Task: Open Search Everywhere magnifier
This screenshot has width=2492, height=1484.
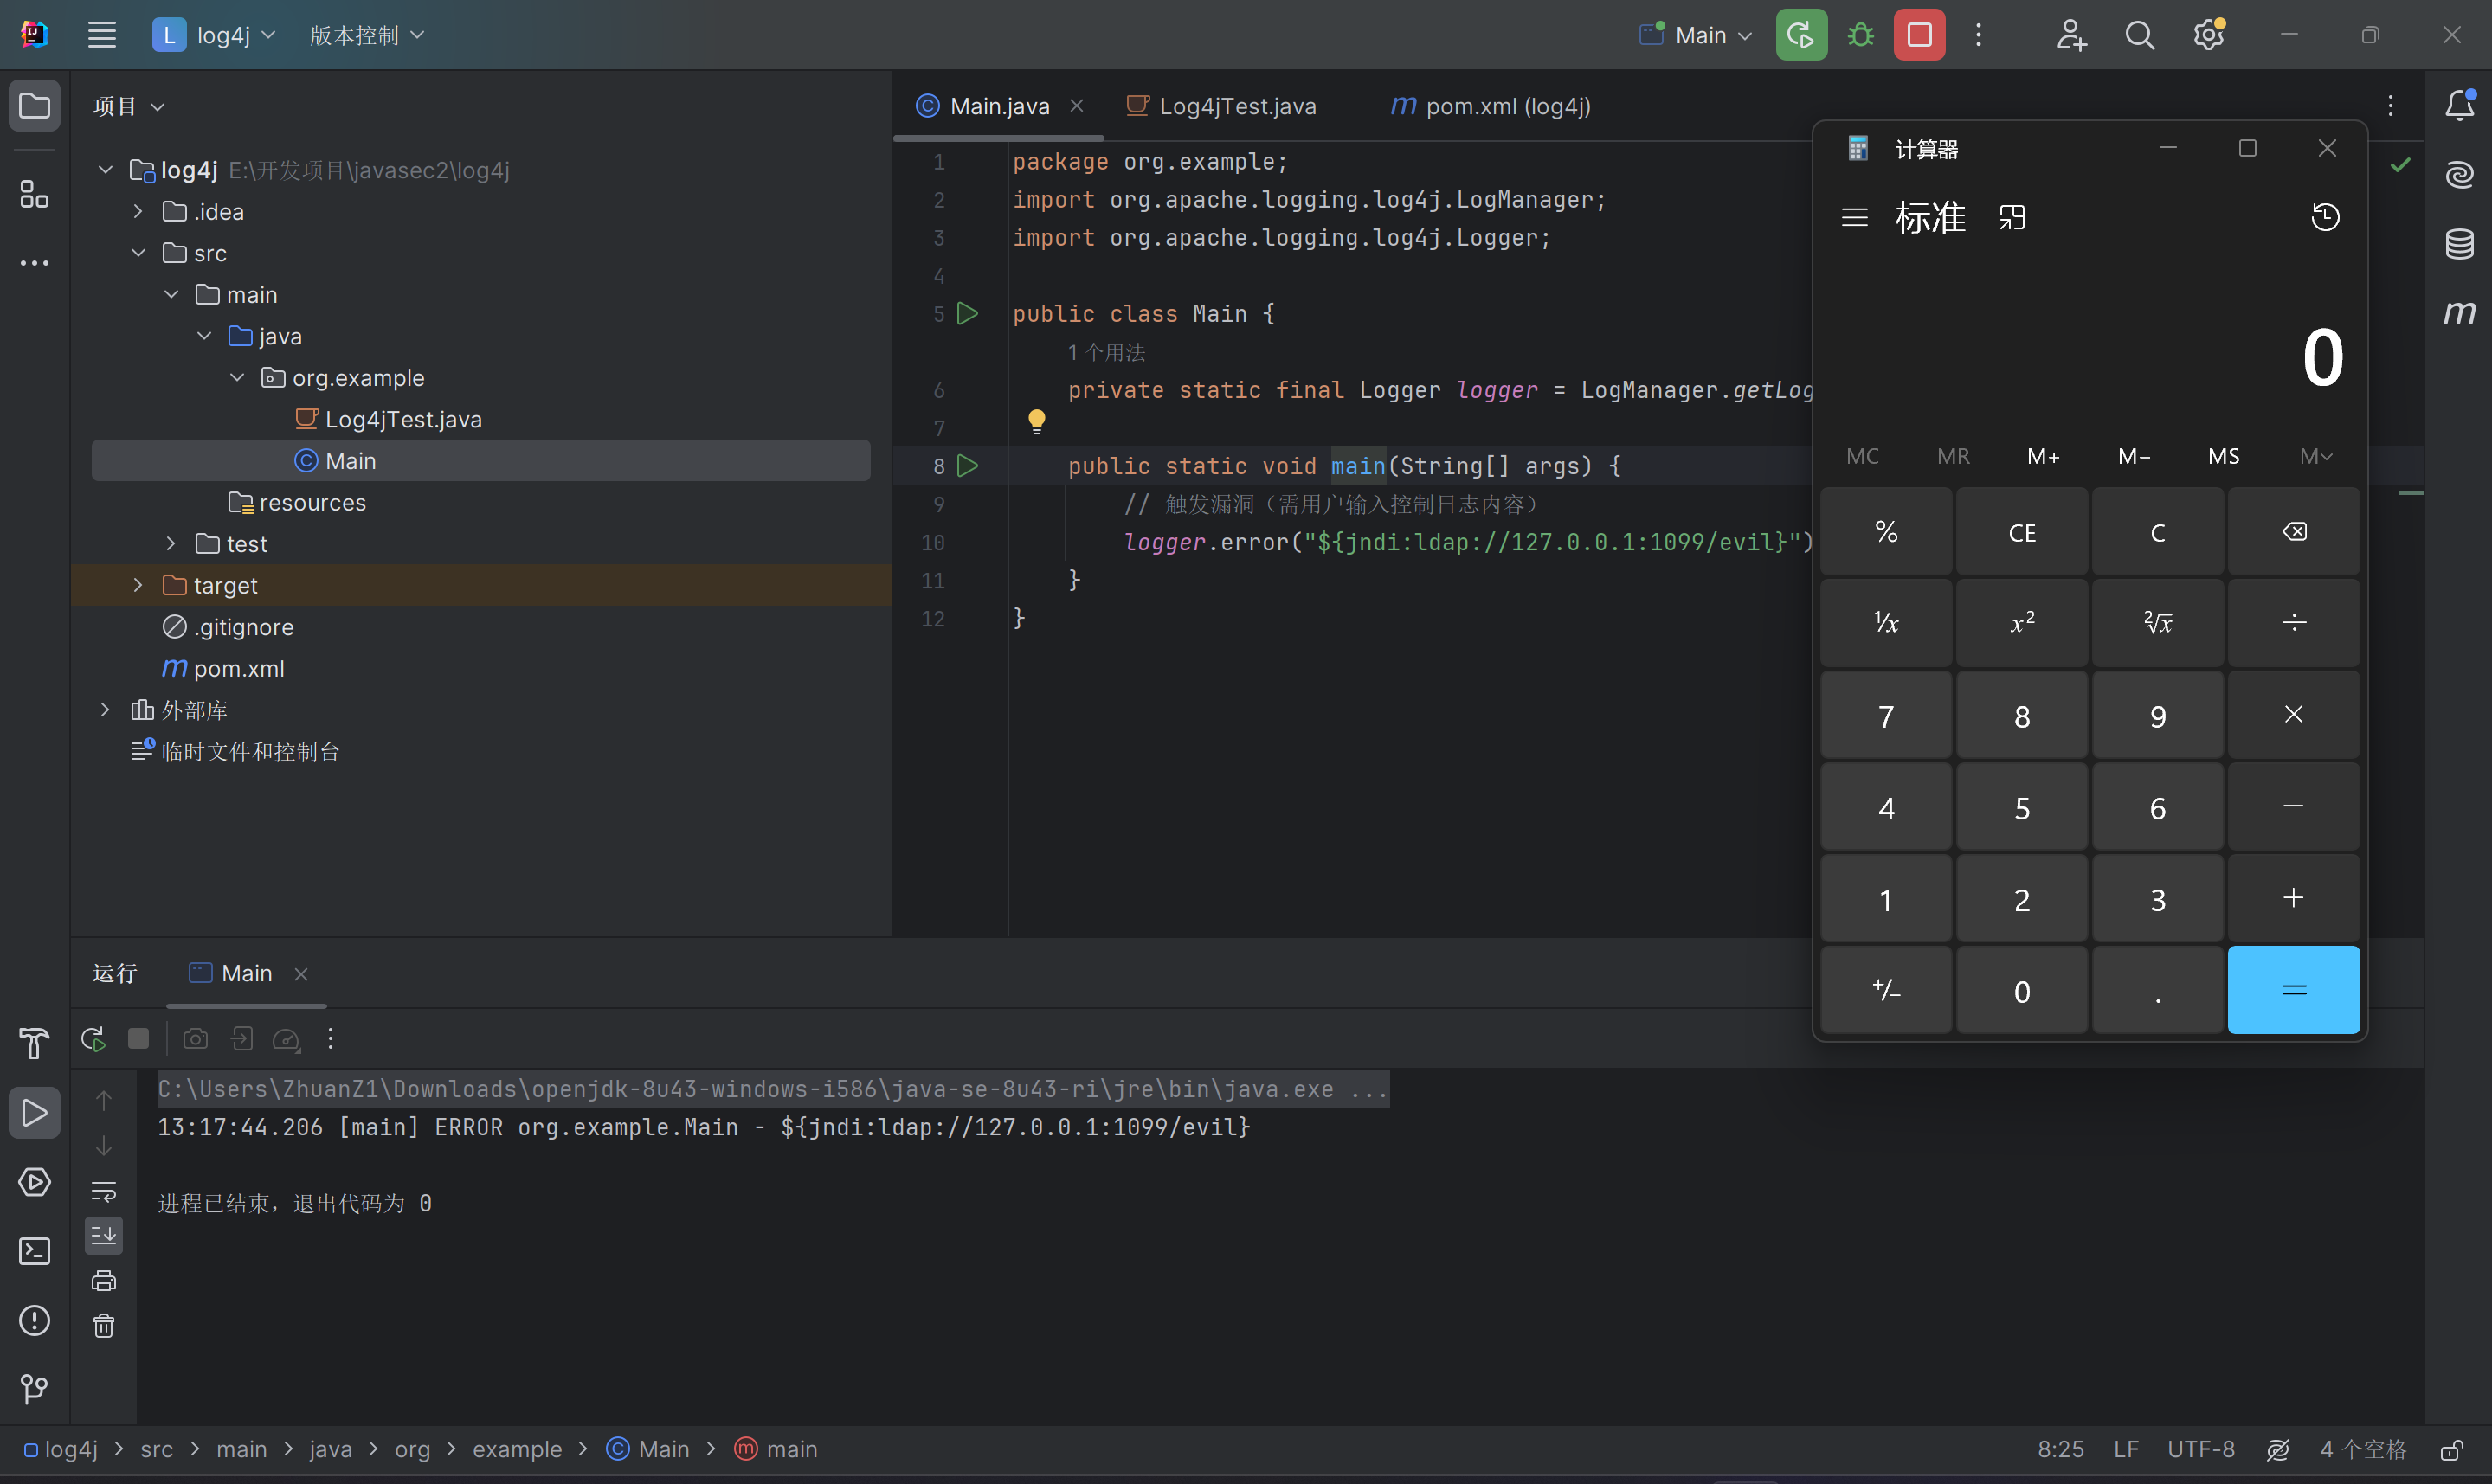Action: 2139,35
